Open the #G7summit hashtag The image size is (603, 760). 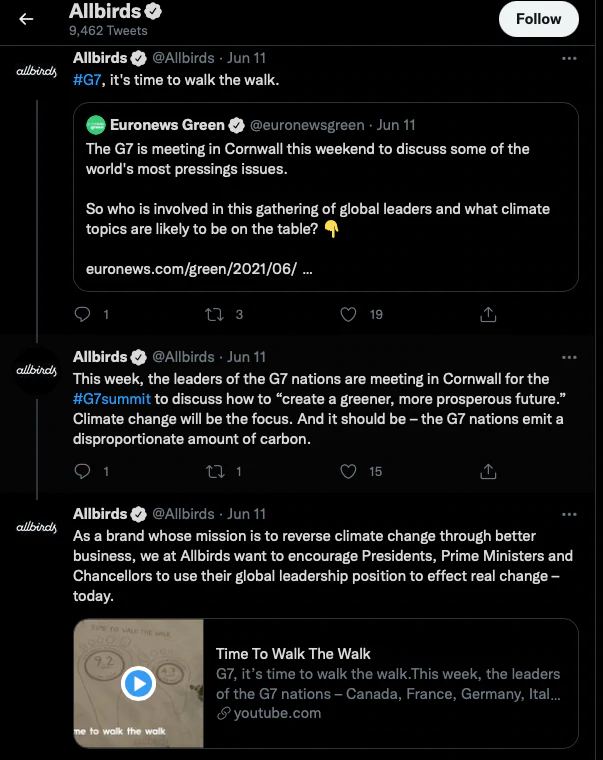[112, 398]
